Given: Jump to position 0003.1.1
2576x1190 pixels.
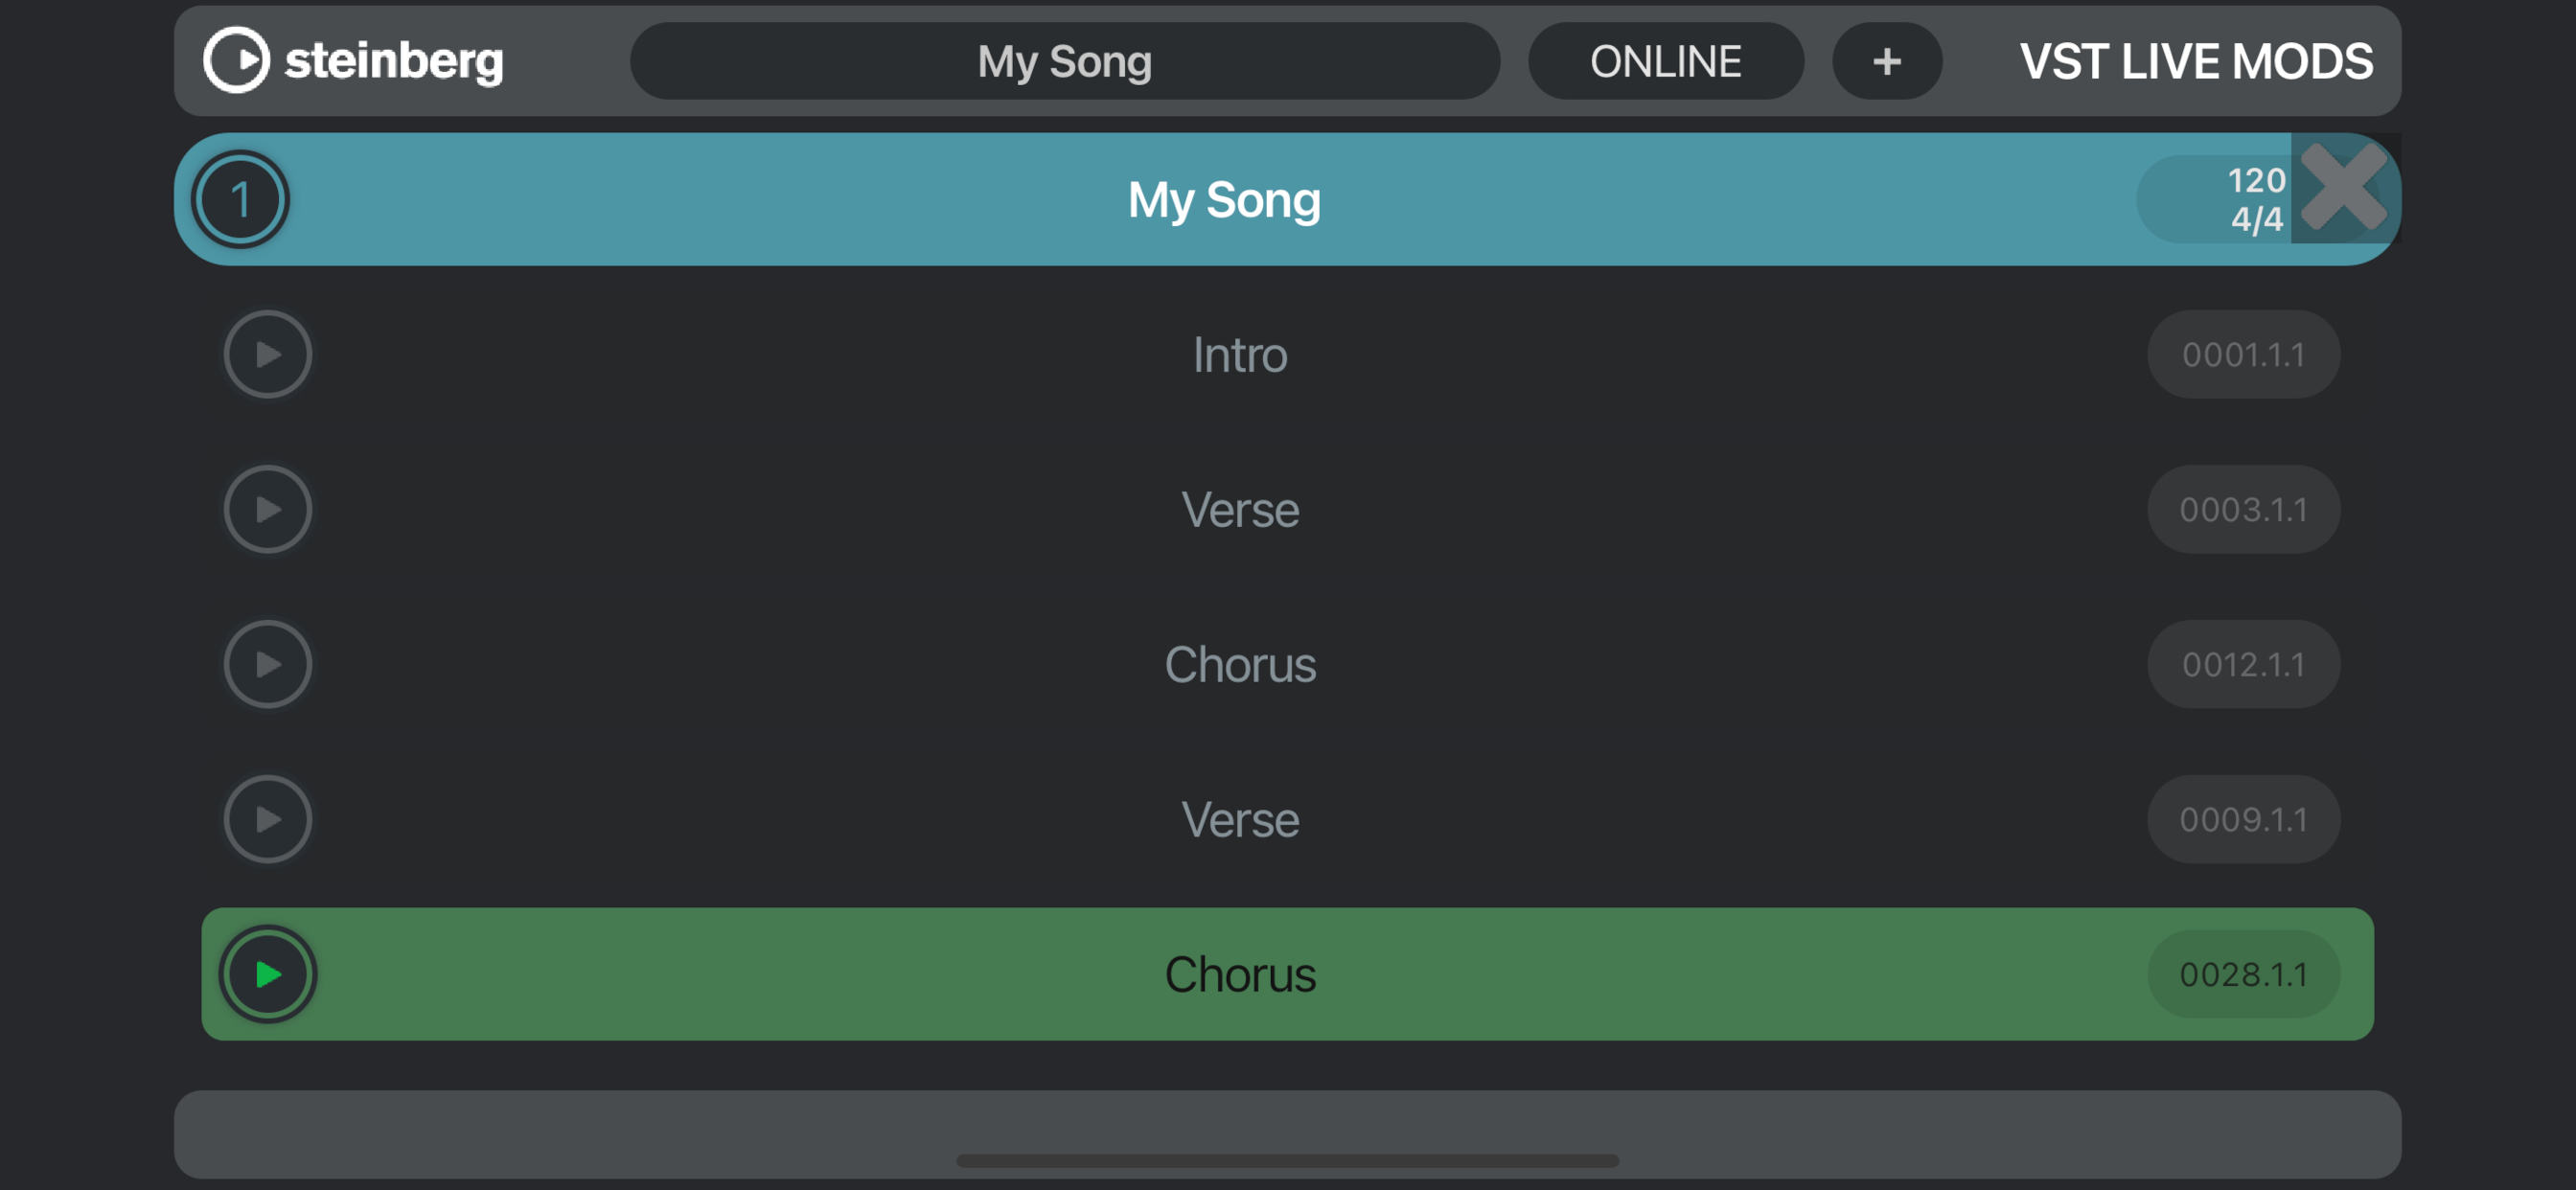Looking at the screenshot, I should (x=2243, y=509).
